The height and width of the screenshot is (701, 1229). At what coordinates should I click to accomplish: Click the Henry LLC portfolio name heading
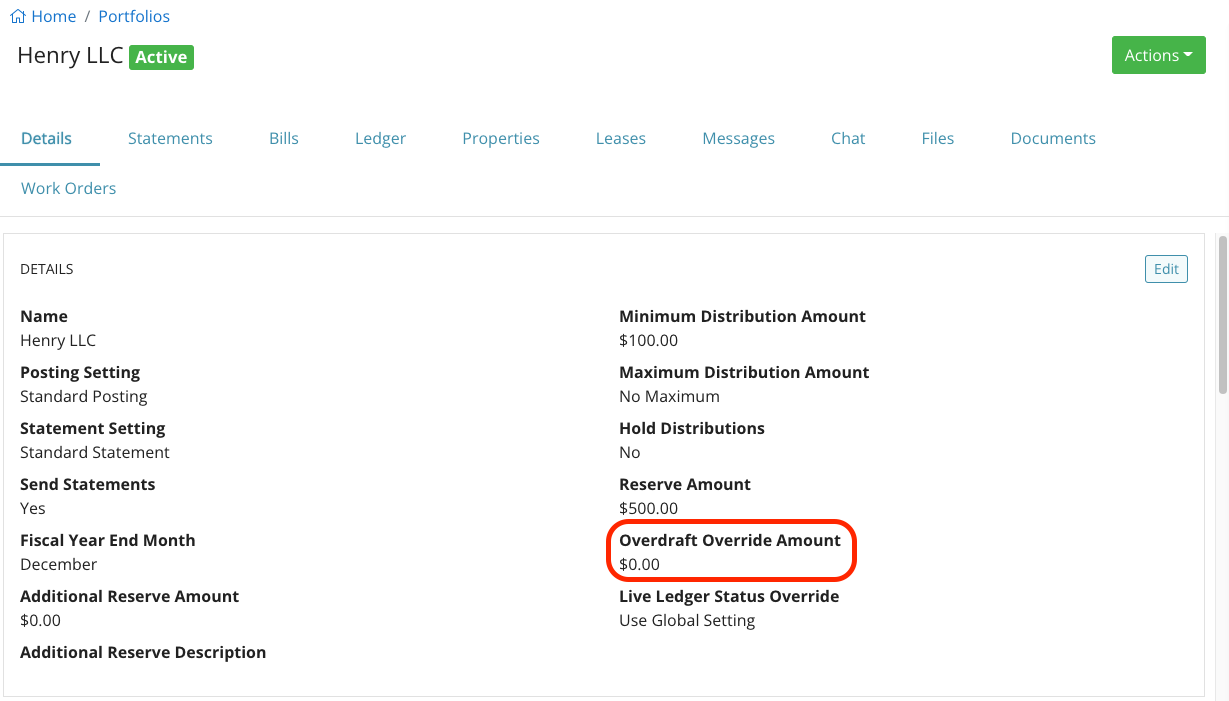tap(69, 56)
